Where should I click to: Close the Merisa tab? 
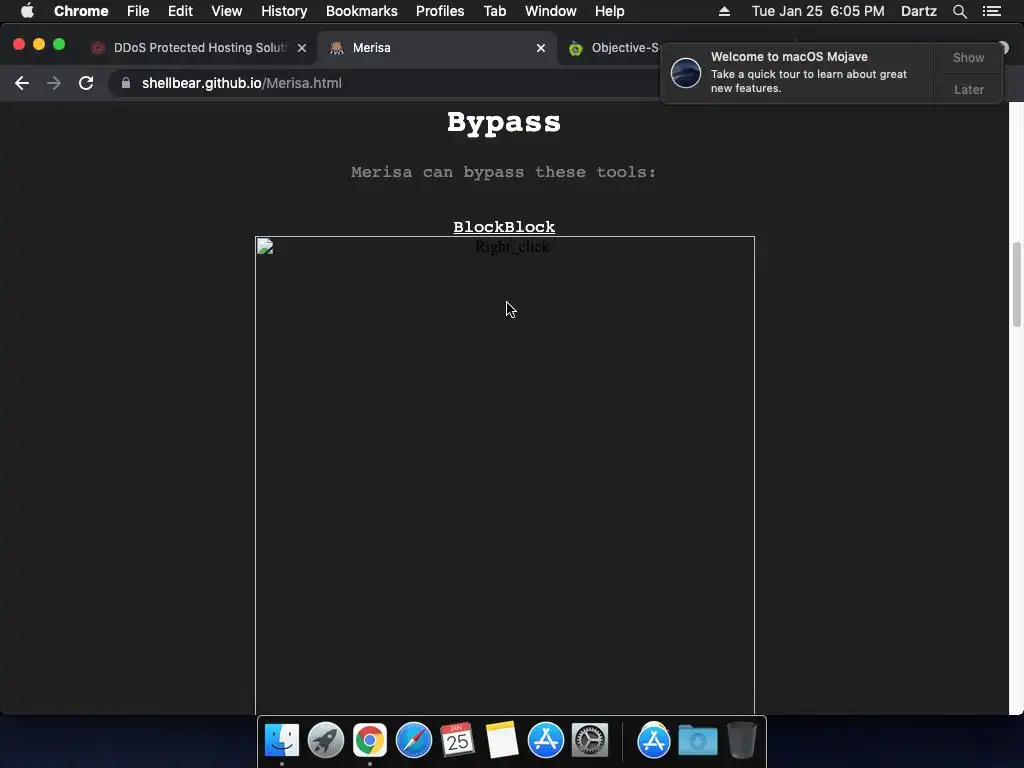pyautogui.click(x=541, y=48)
